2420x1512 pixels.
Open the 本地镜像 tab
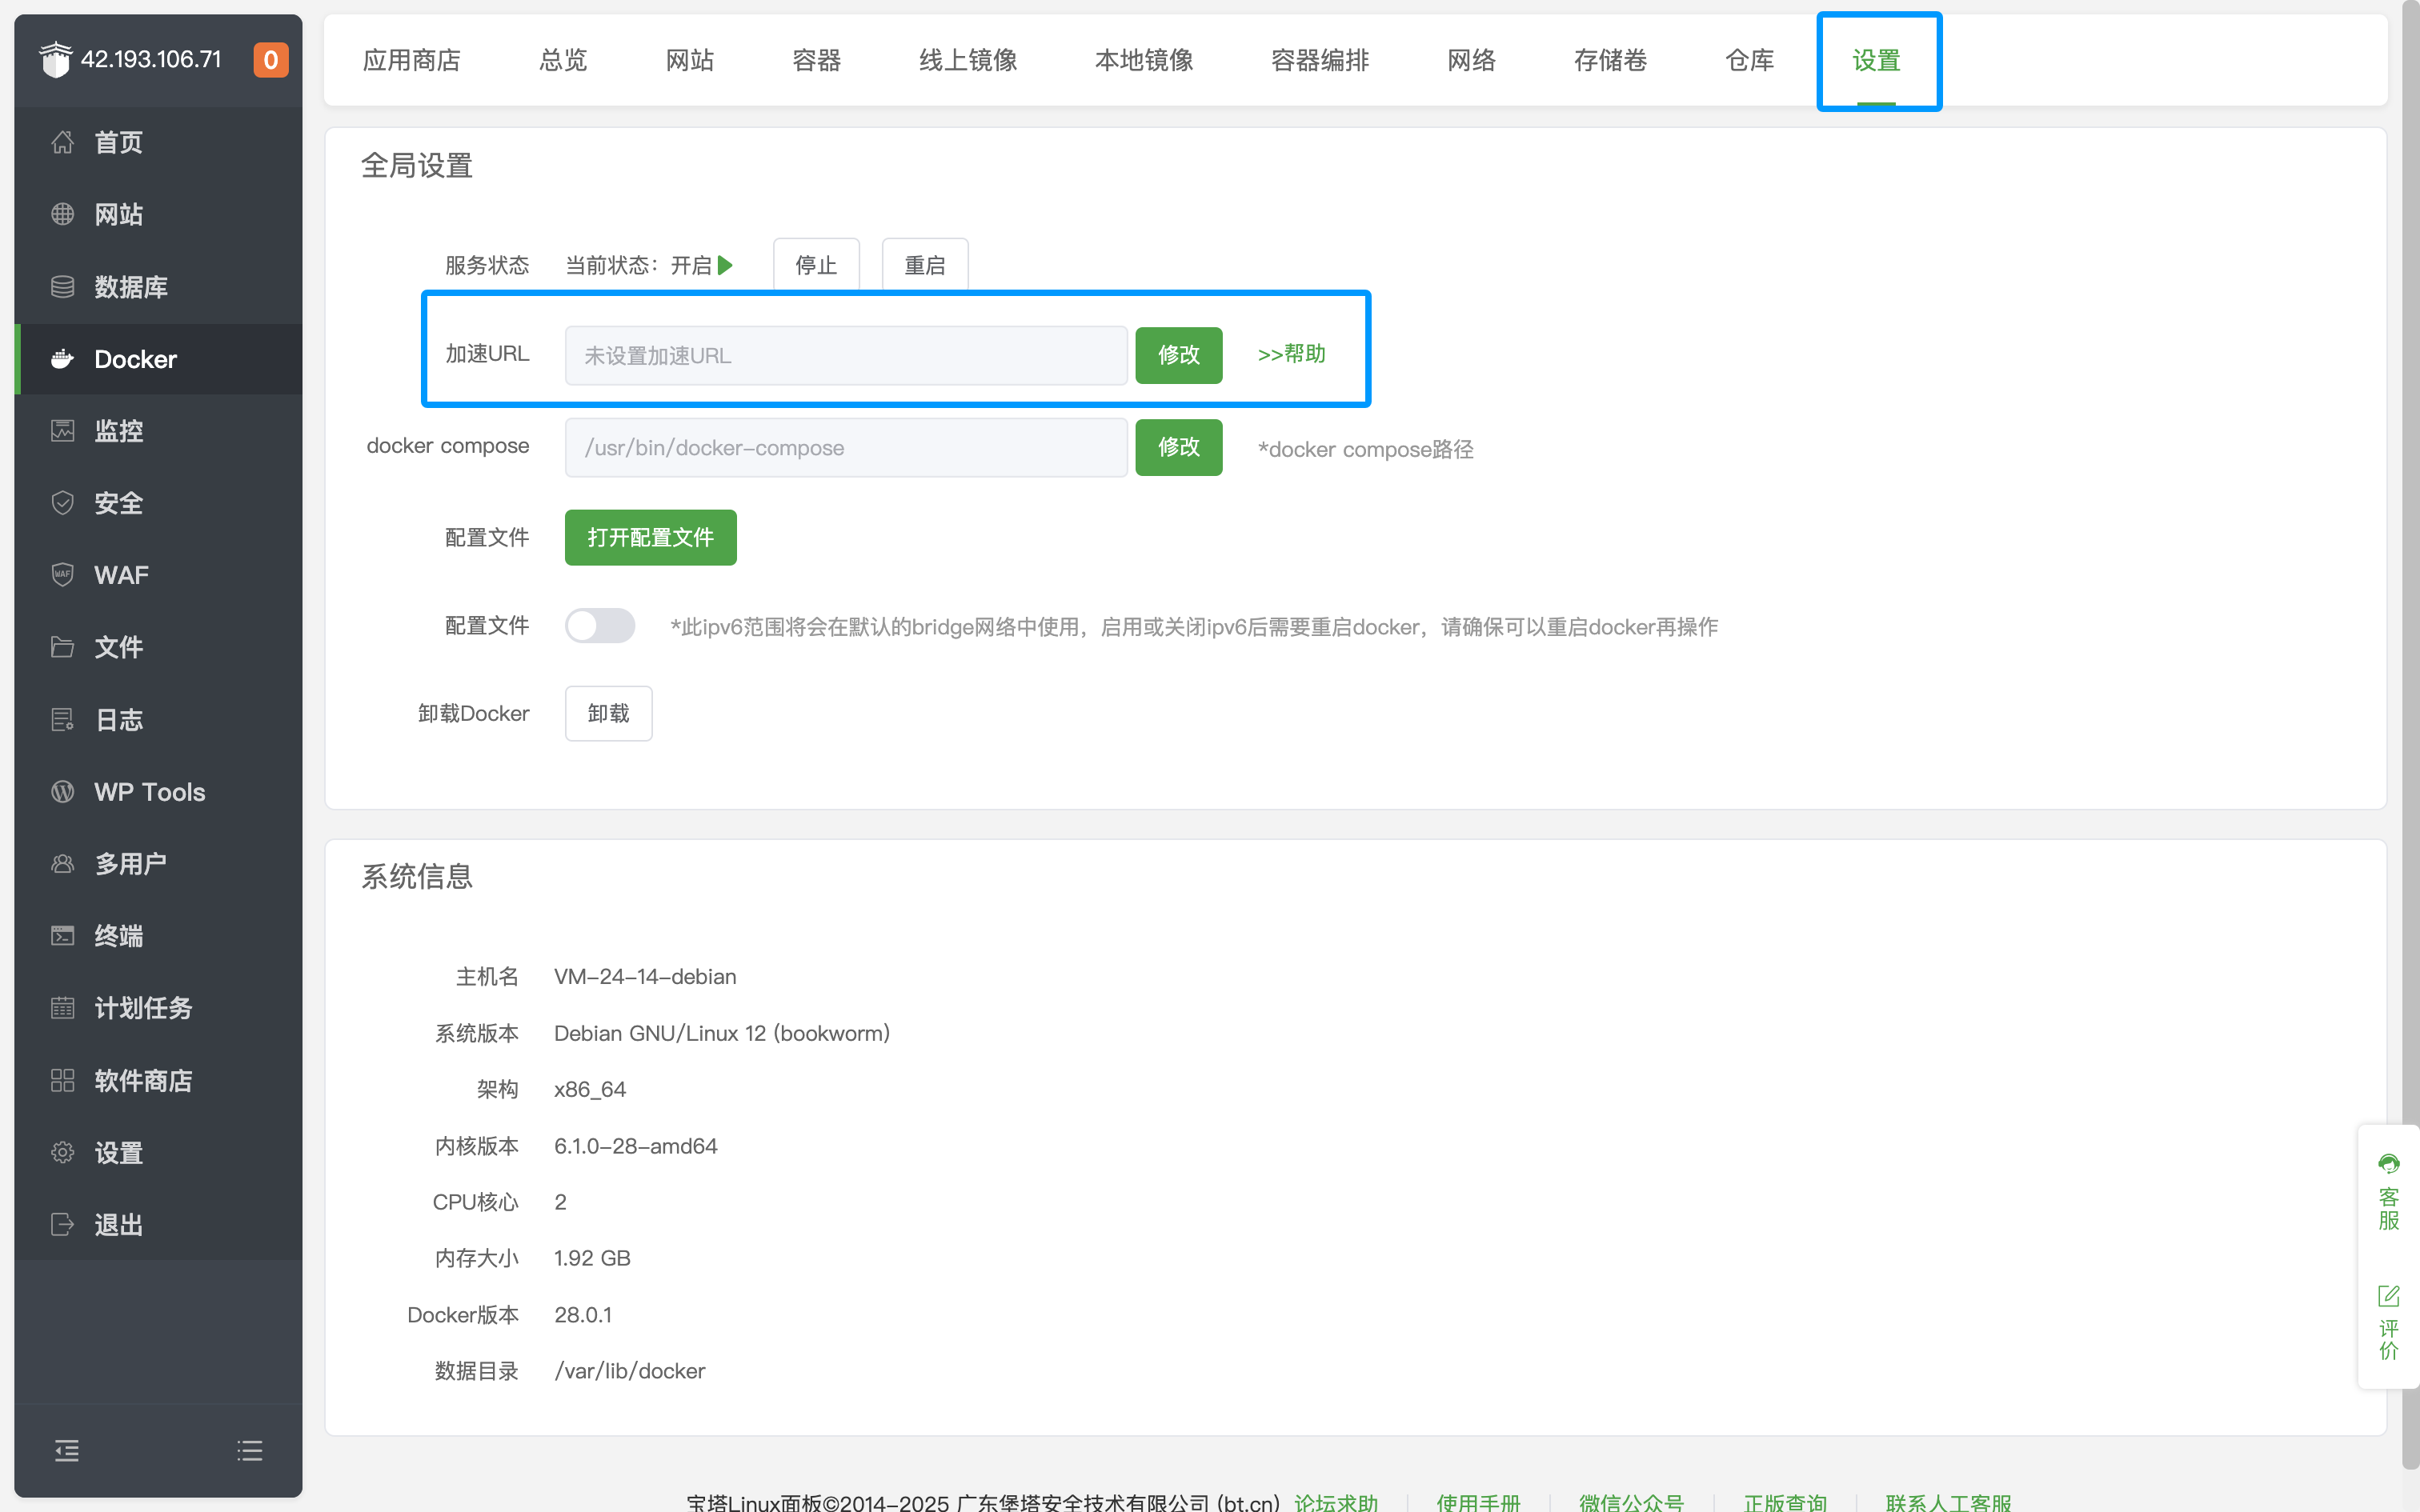click(x=1143, y=60)
